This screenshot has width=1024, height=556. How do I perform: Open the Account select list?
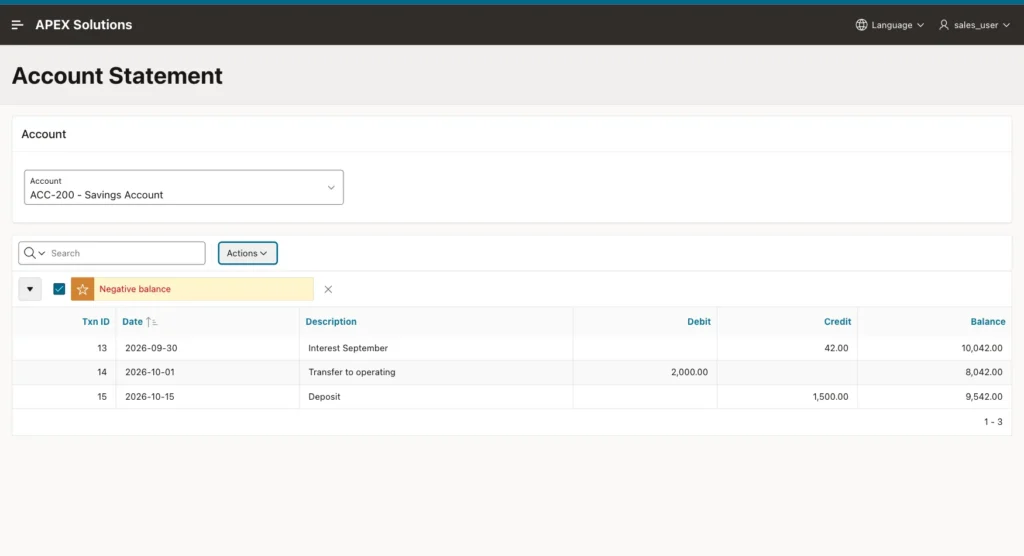pos(184,188)
